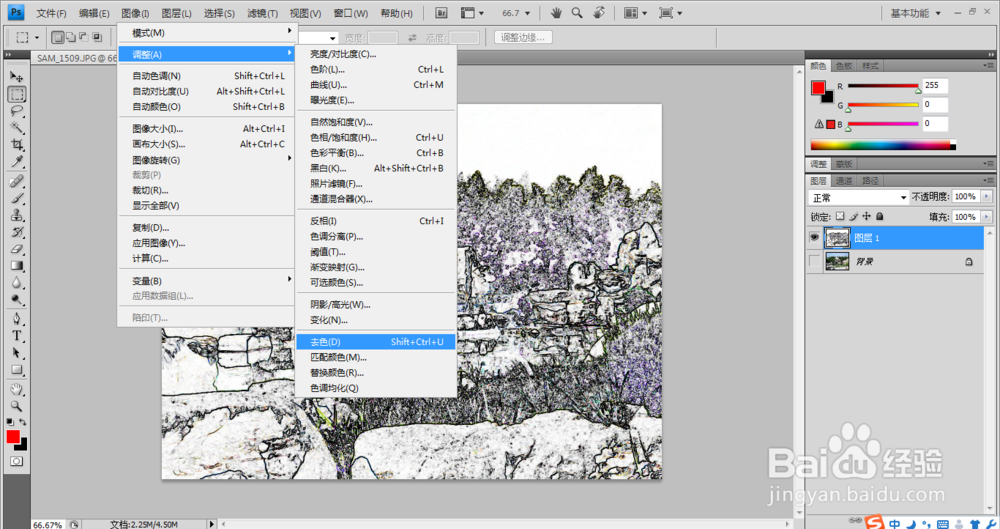This screenshot has height=529, width=1000.
Task: Switch to the 路径 Paths tab
Action: pos(870,181)
